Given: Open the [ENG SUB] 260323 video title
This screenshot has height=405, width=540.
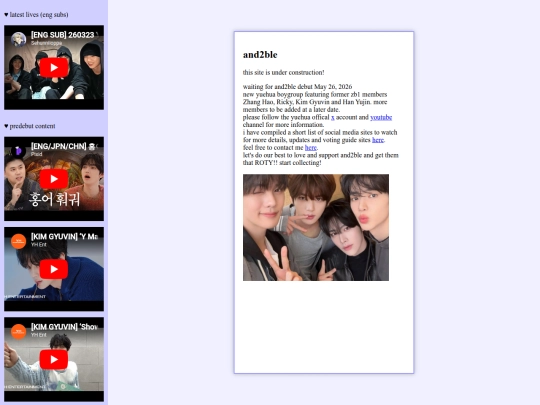Looking at the screenshot, I should point(64,35).
